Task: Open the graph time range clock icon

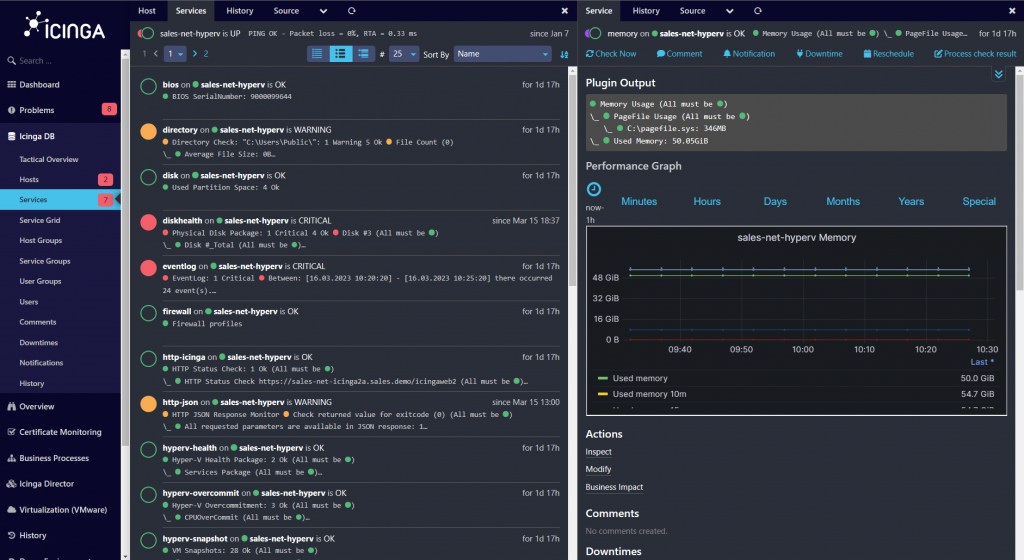Action: pos(594,189)
